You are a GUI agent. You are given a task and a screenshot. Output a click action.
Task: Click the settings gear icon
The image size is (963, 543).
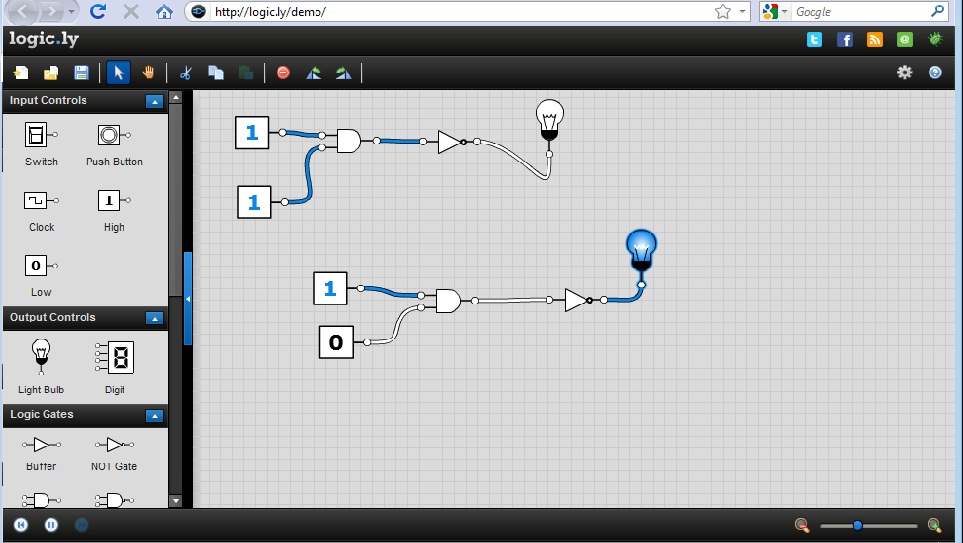point(905,72)
